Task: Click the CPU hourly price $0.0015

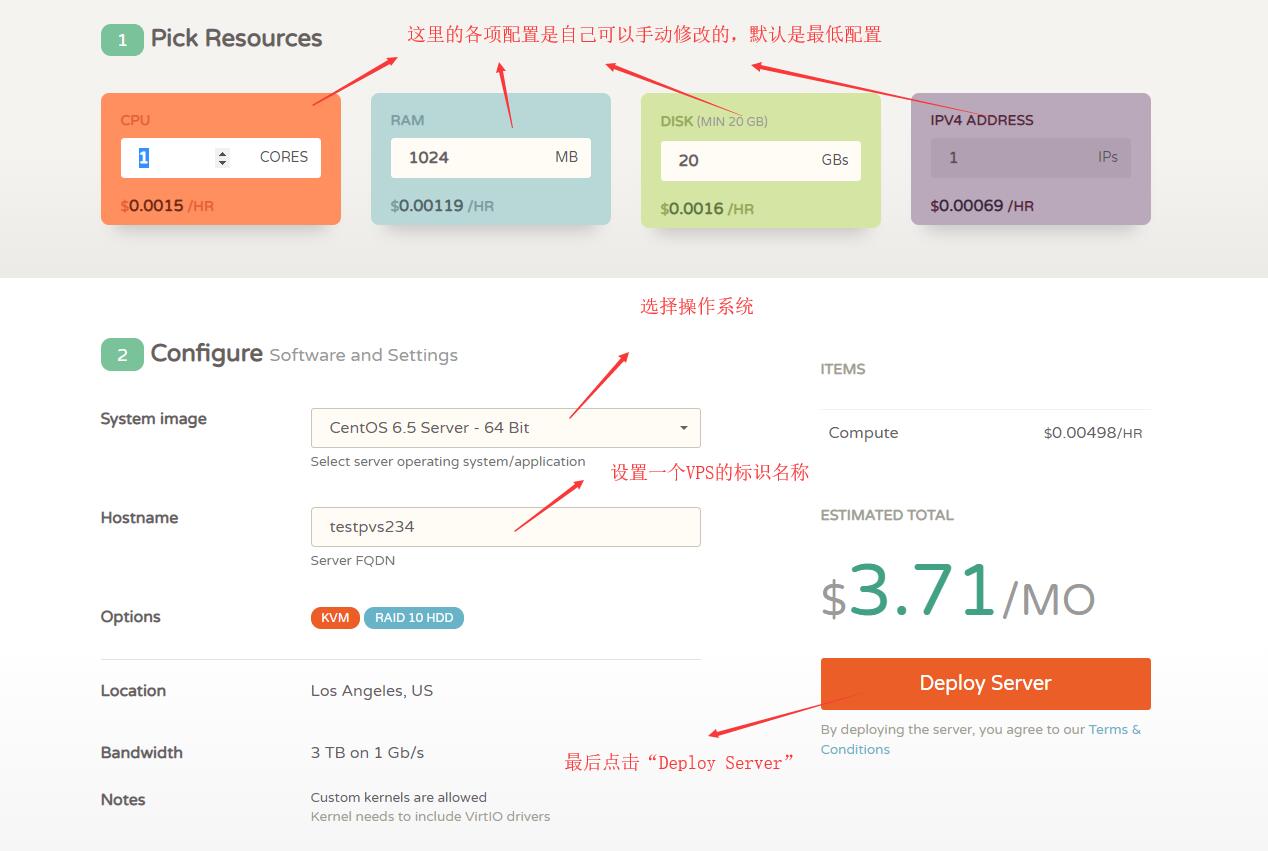Action: pyautogui.click(x=156, y=206)
